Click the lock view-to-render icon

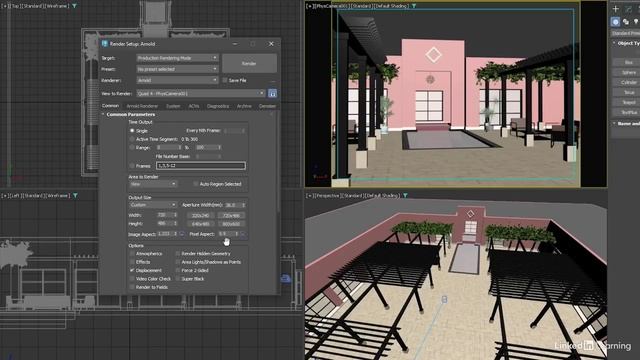[x=272, y=93]
